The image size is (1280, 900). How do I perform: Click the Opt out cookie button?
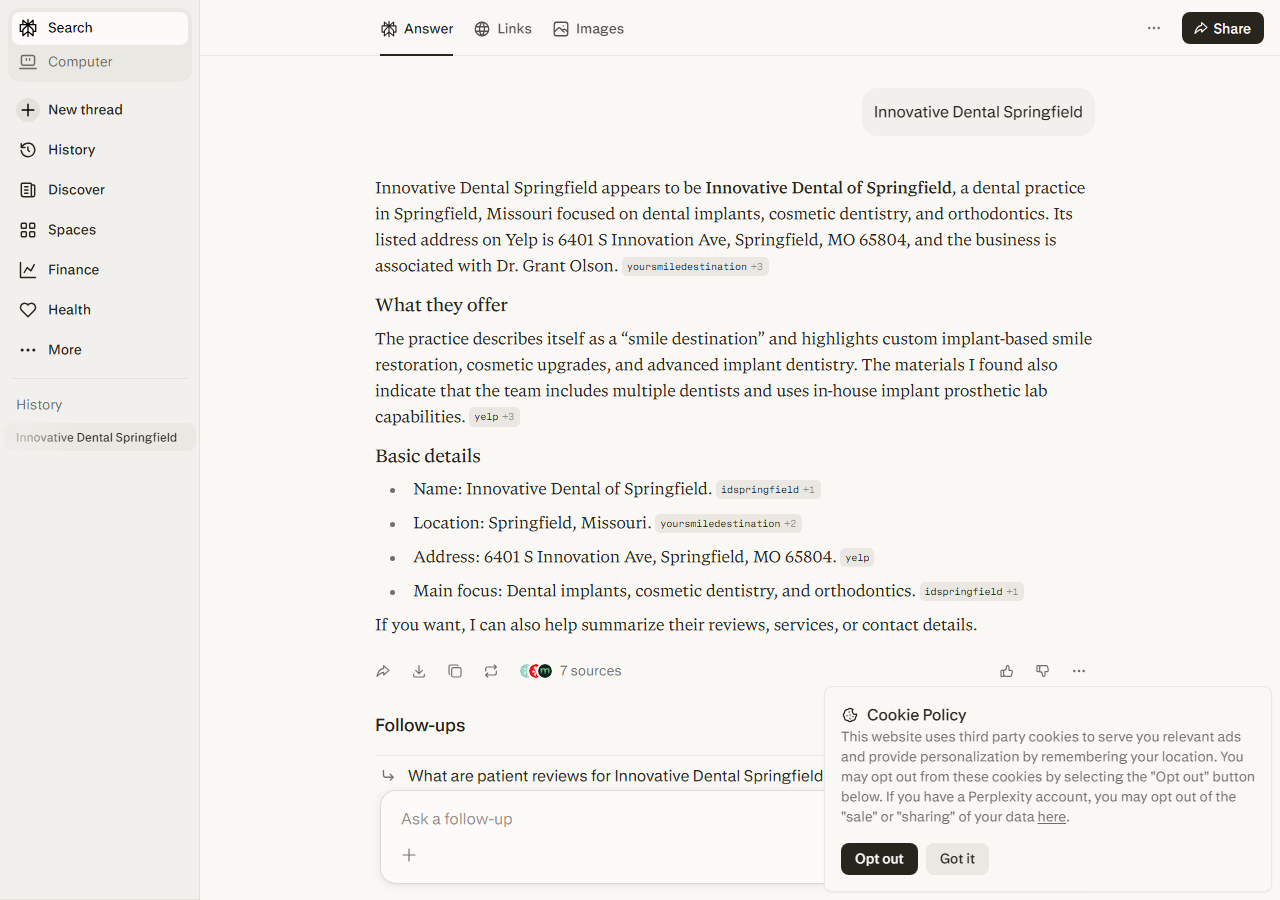879,859
